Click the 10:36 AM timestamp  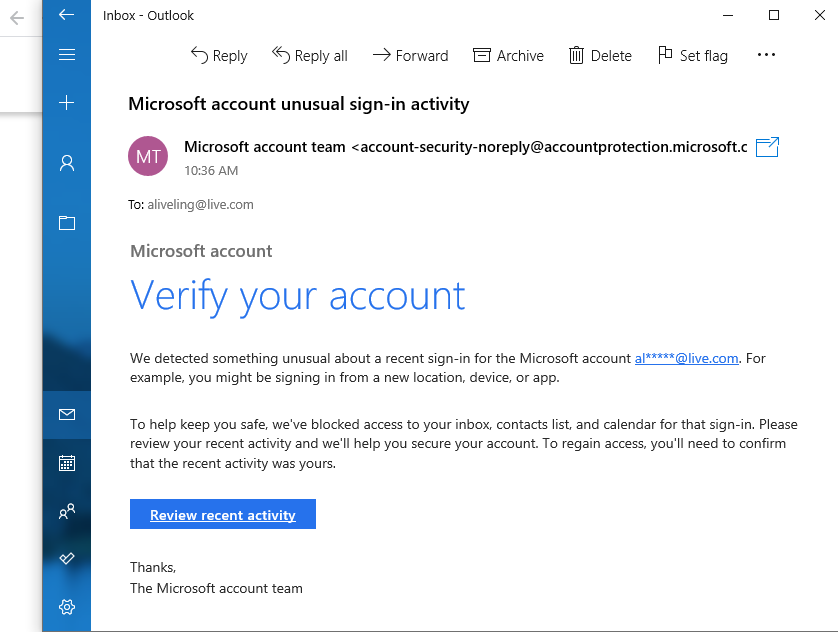click(x=211, y=170)
